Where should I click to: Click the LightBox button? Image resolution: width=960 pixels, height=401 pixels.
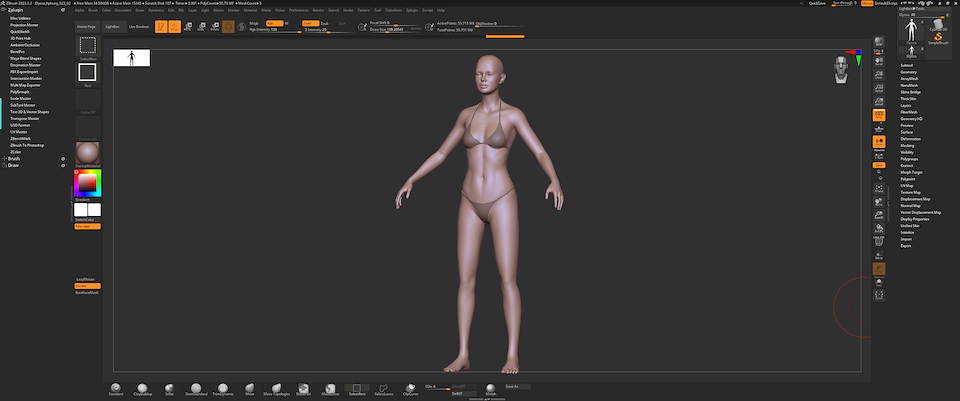(112, 26)
